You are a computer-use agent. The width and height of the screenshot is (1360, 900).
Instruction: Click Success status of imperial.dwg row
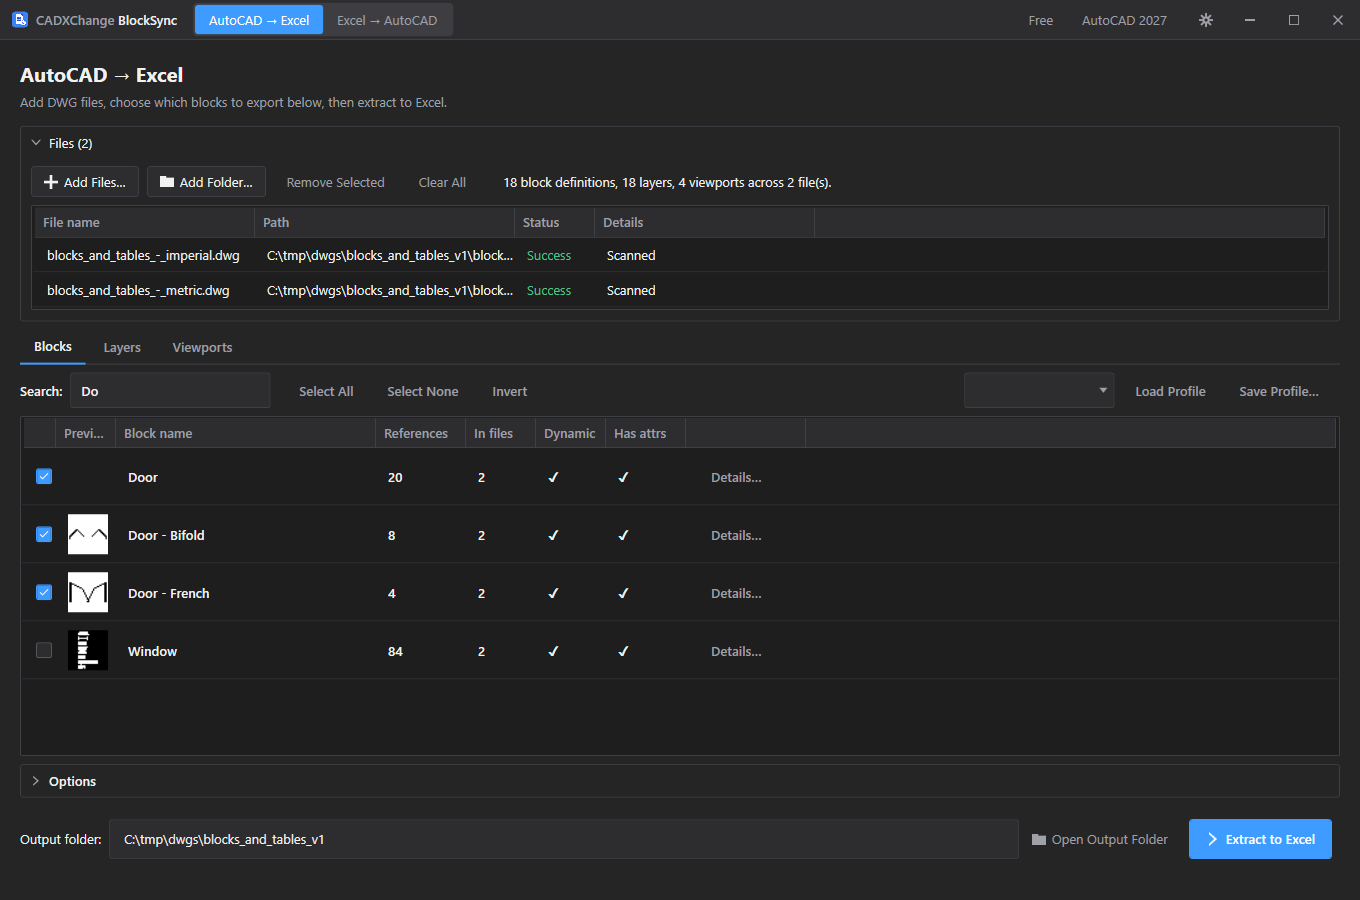549,255
